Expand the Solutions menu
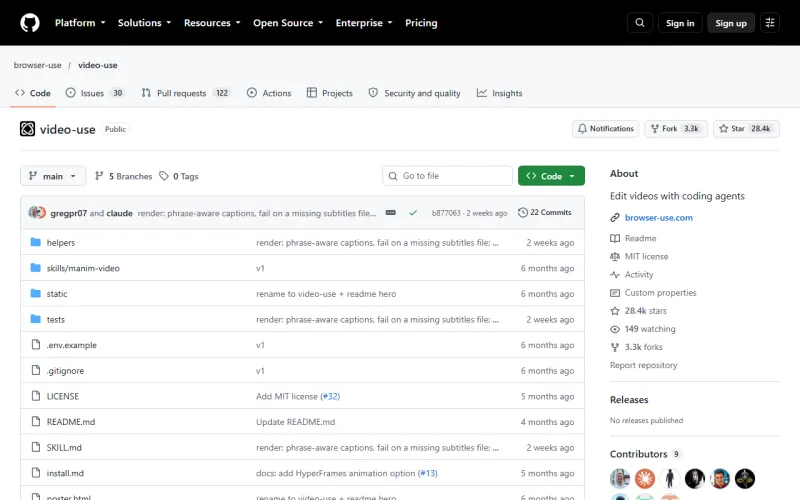The image size is (800, 500). coord(144,23)
